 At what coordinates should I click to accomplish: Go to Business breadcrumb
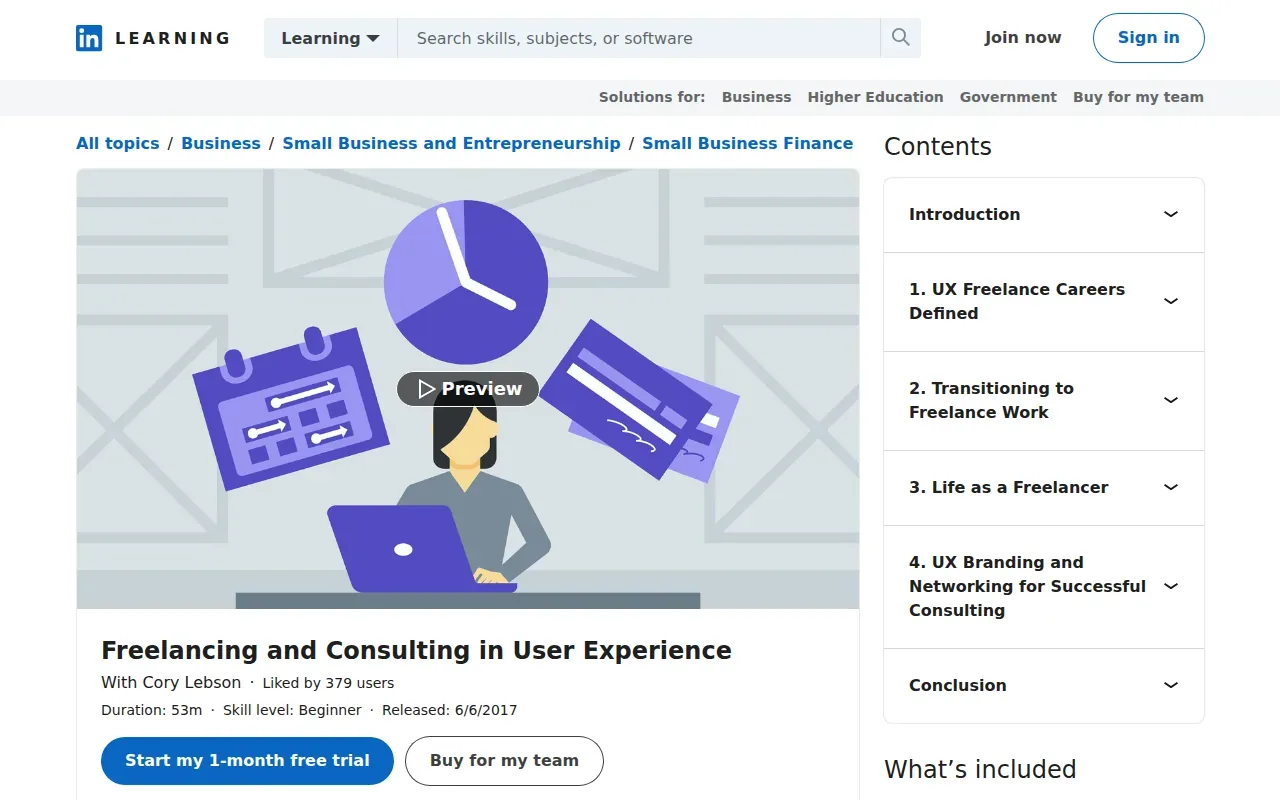point(221,143)
